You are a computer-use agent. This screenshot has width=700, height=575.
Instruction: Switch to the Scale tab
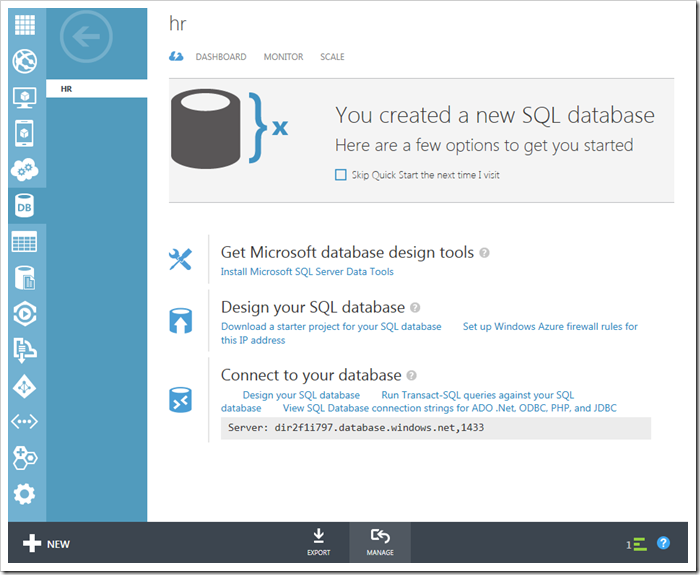click(332, 57)
